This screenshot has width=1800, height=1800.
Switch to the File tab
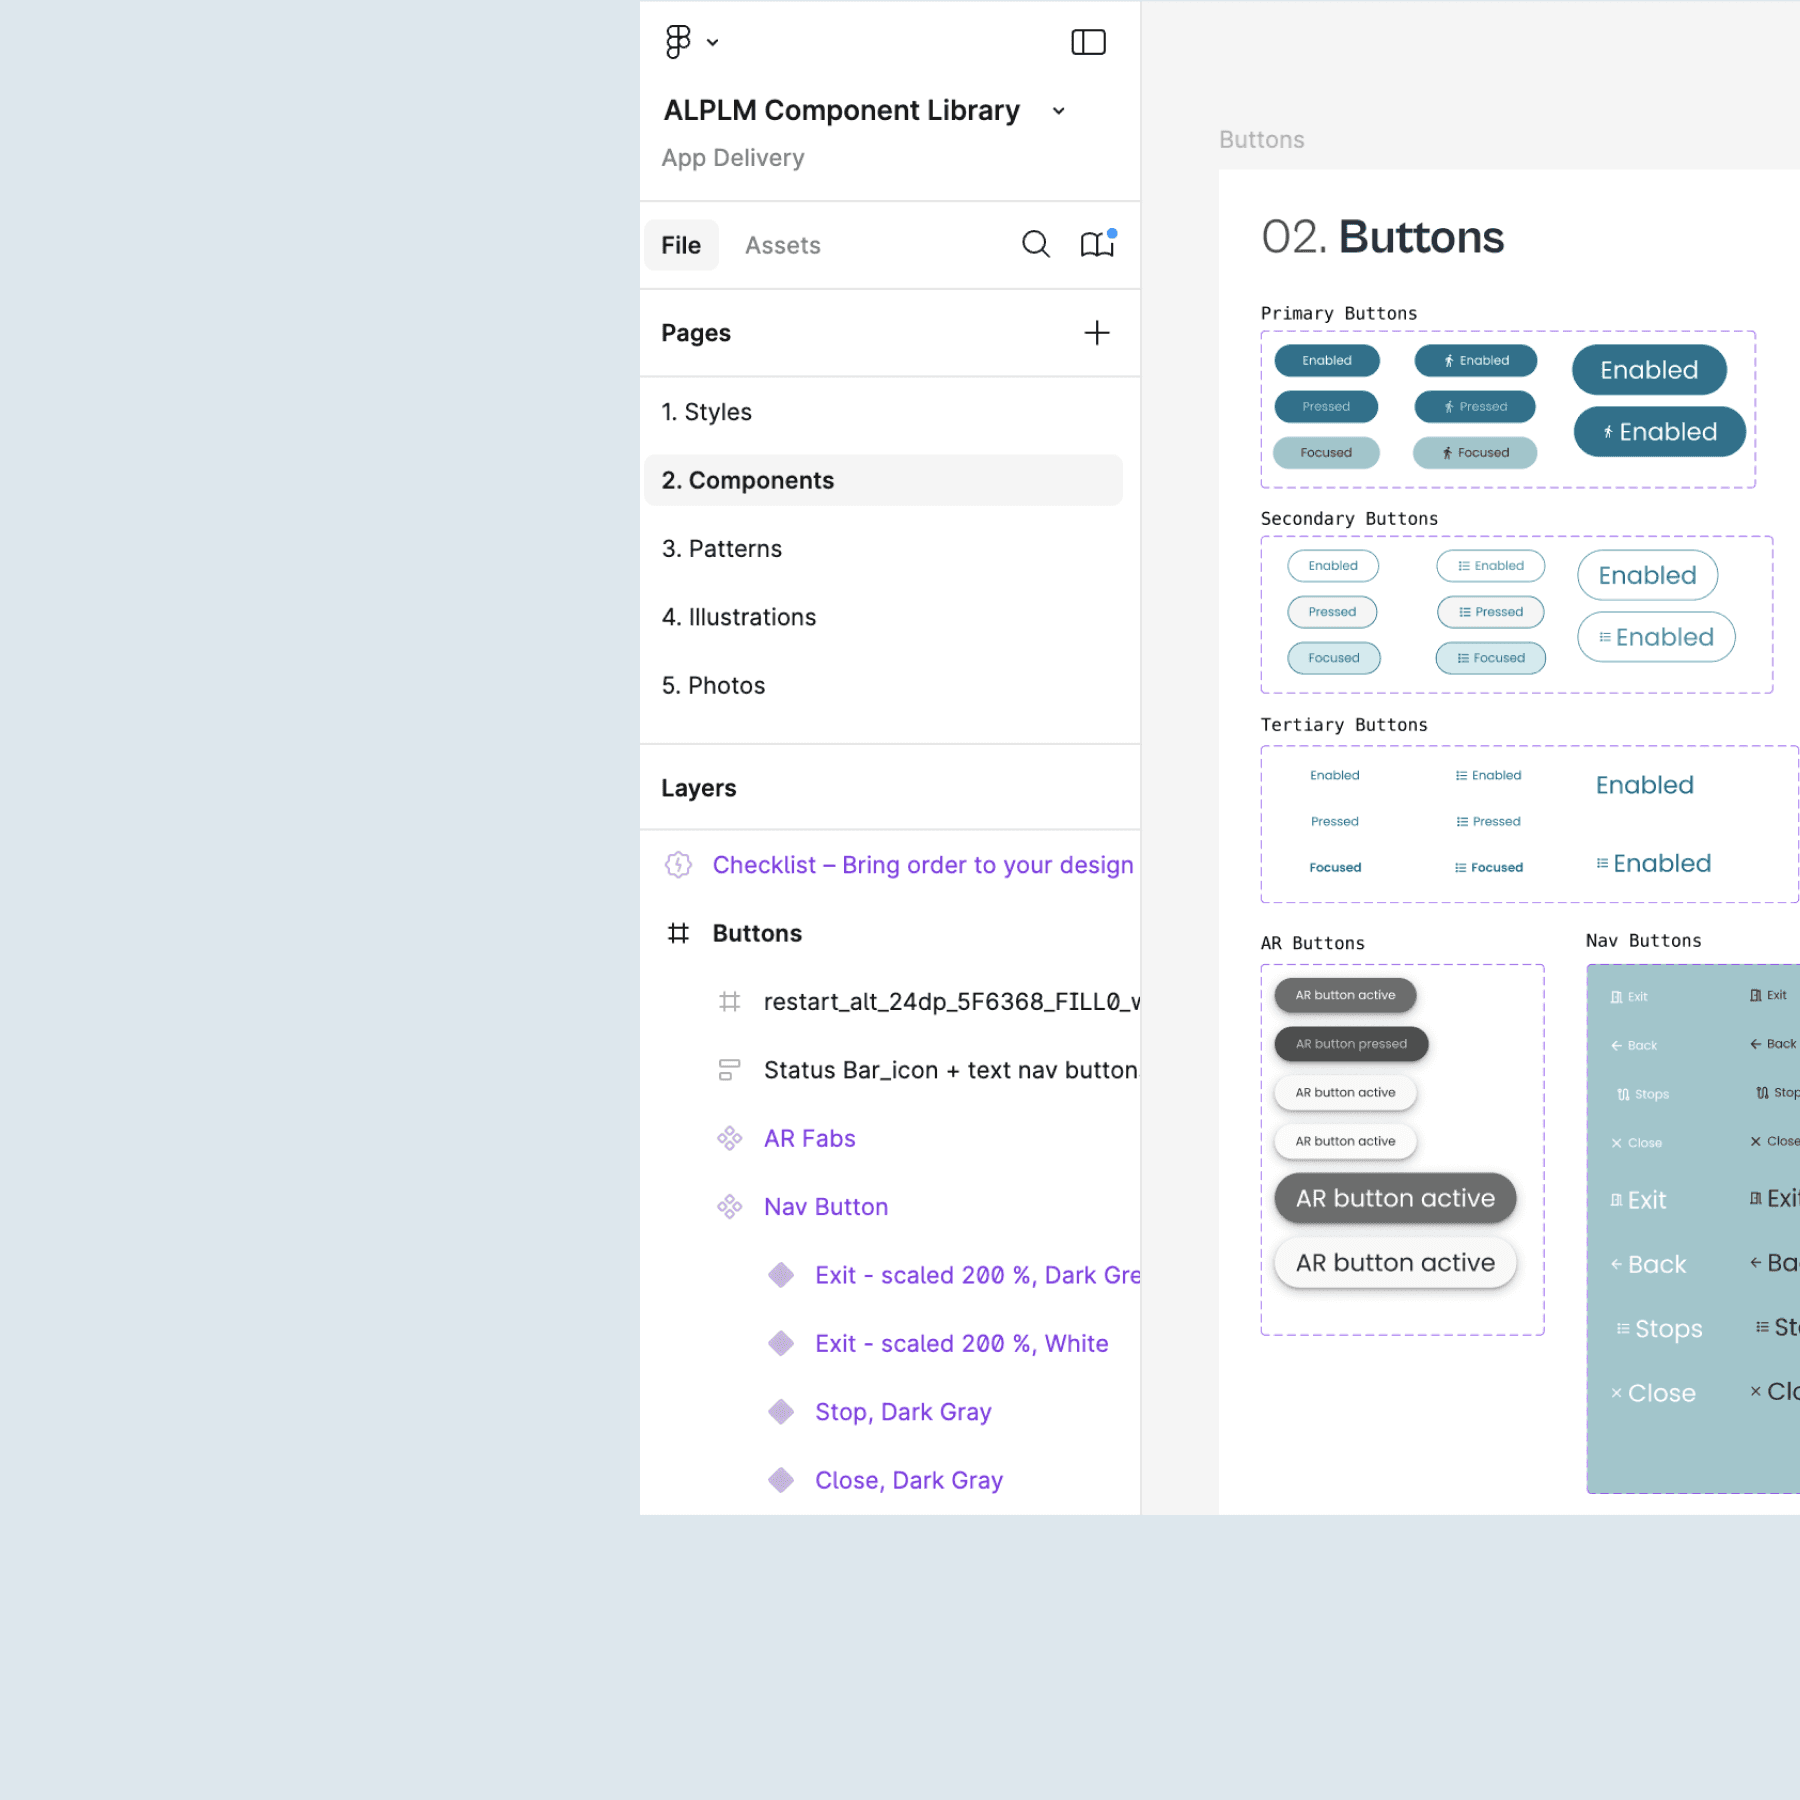click(x=681, y=245)
